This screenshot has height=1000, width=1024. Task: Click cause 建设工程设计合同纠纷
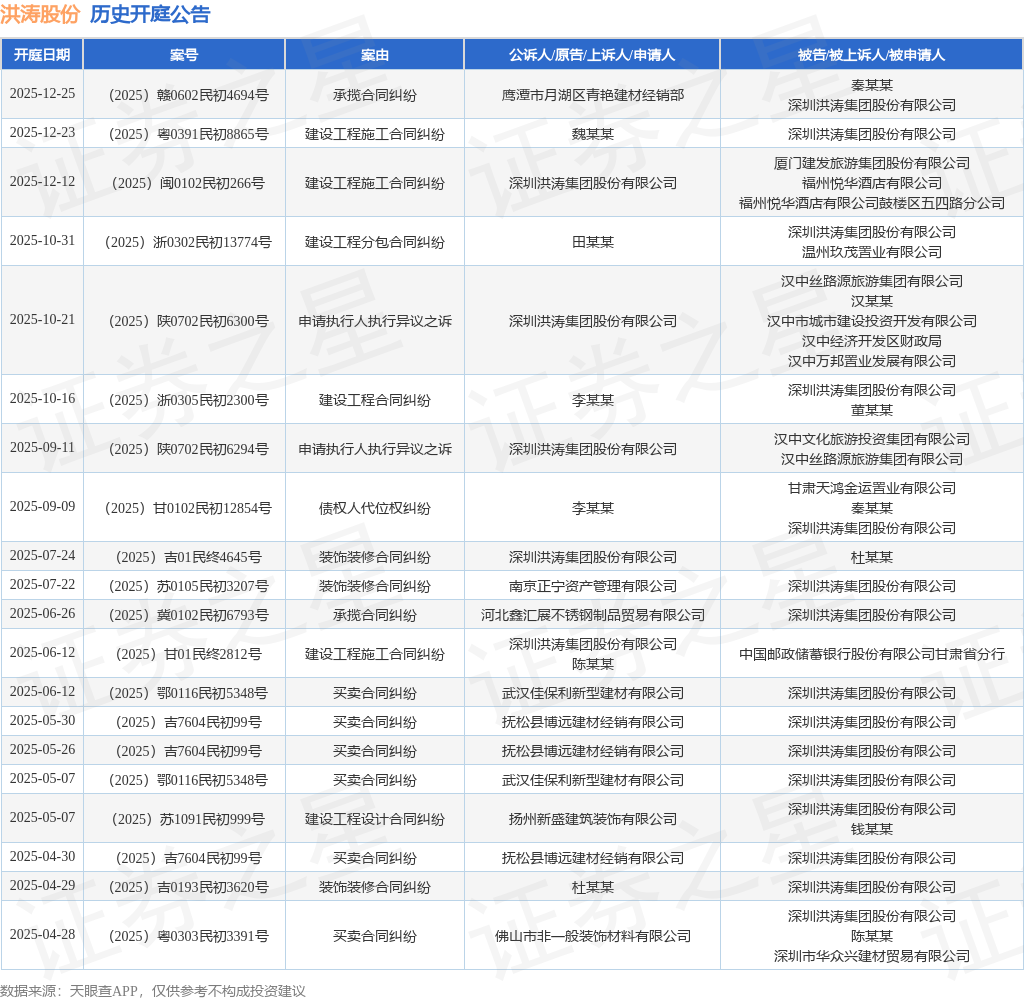point(375,819)
